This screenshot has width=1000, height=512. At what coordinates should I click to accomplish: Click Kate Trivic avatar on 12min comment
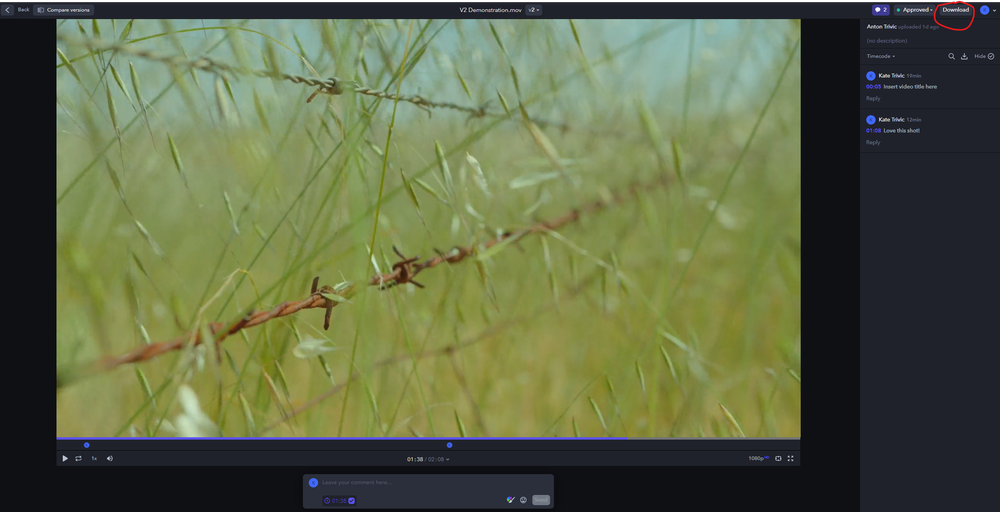pyautogui.click(x=871, y=120)
